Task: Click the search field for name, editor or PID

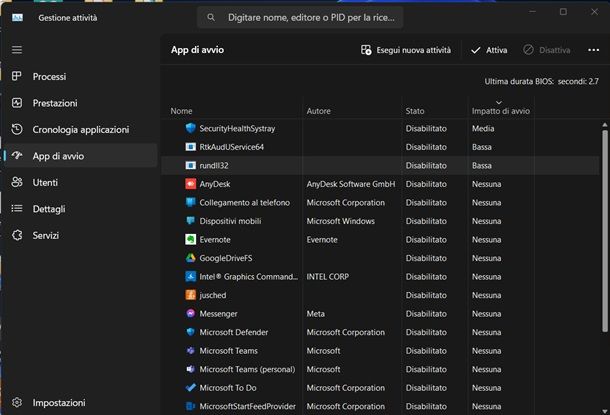Action: (x=300, y=18)
